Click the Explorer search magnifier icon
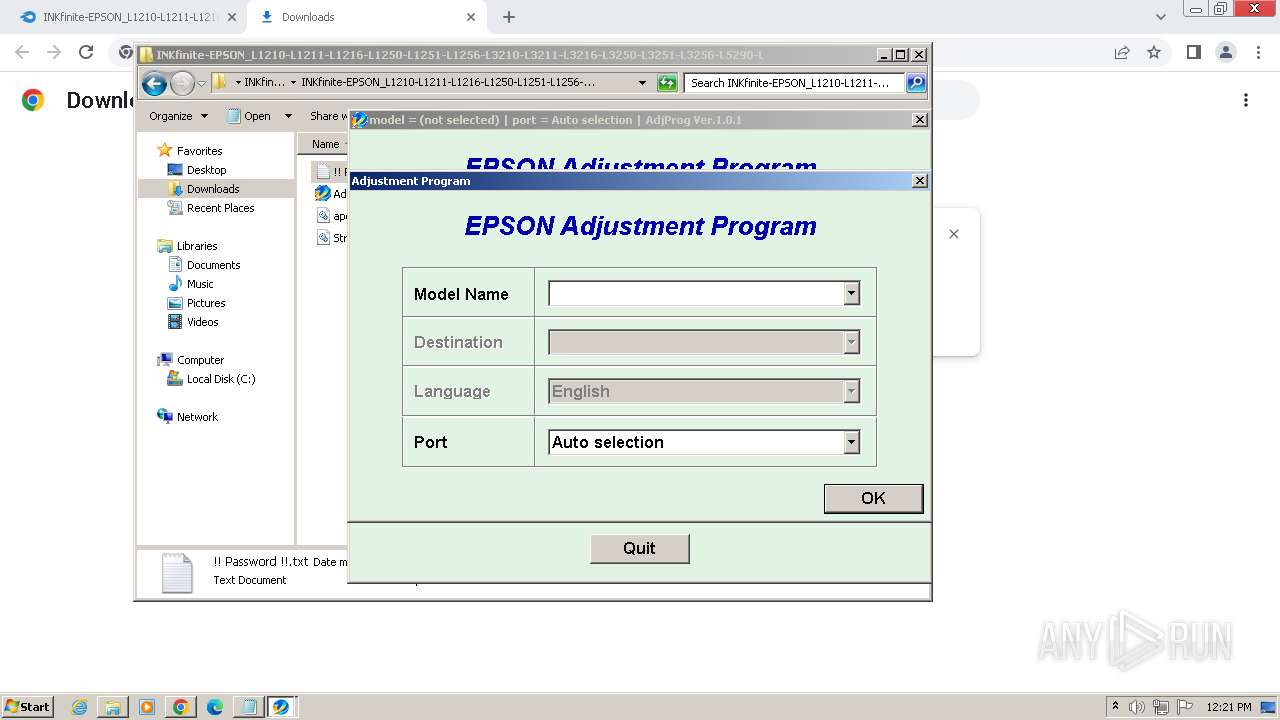The image size is (1280, 720). click(916, 83)
